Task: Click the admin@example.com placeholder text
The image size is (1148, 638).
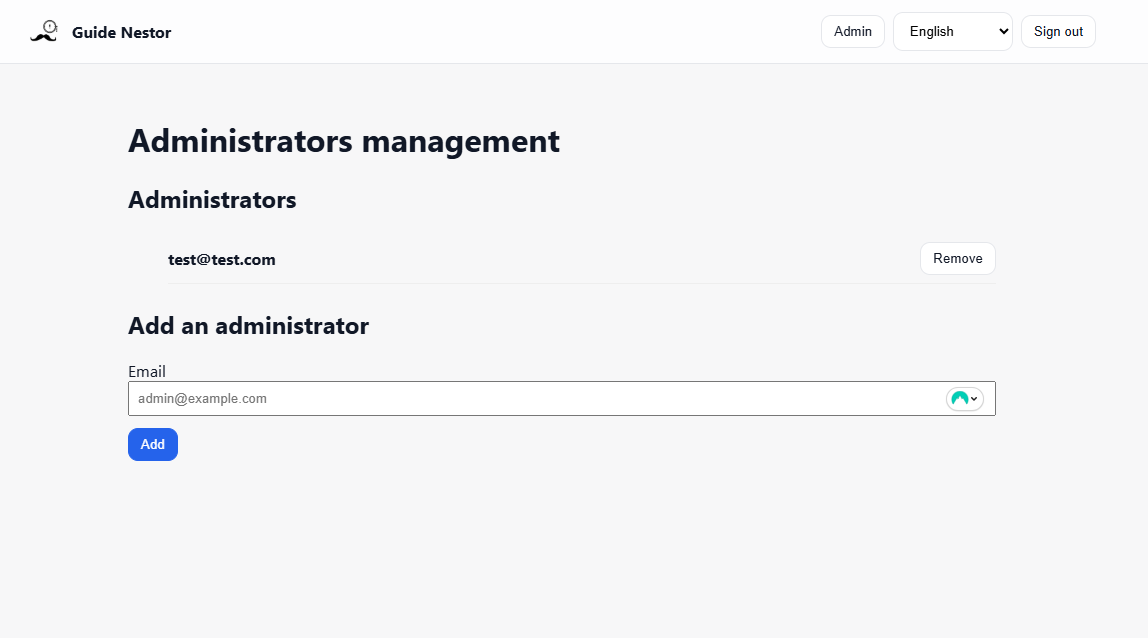Action: click(203, 398)
